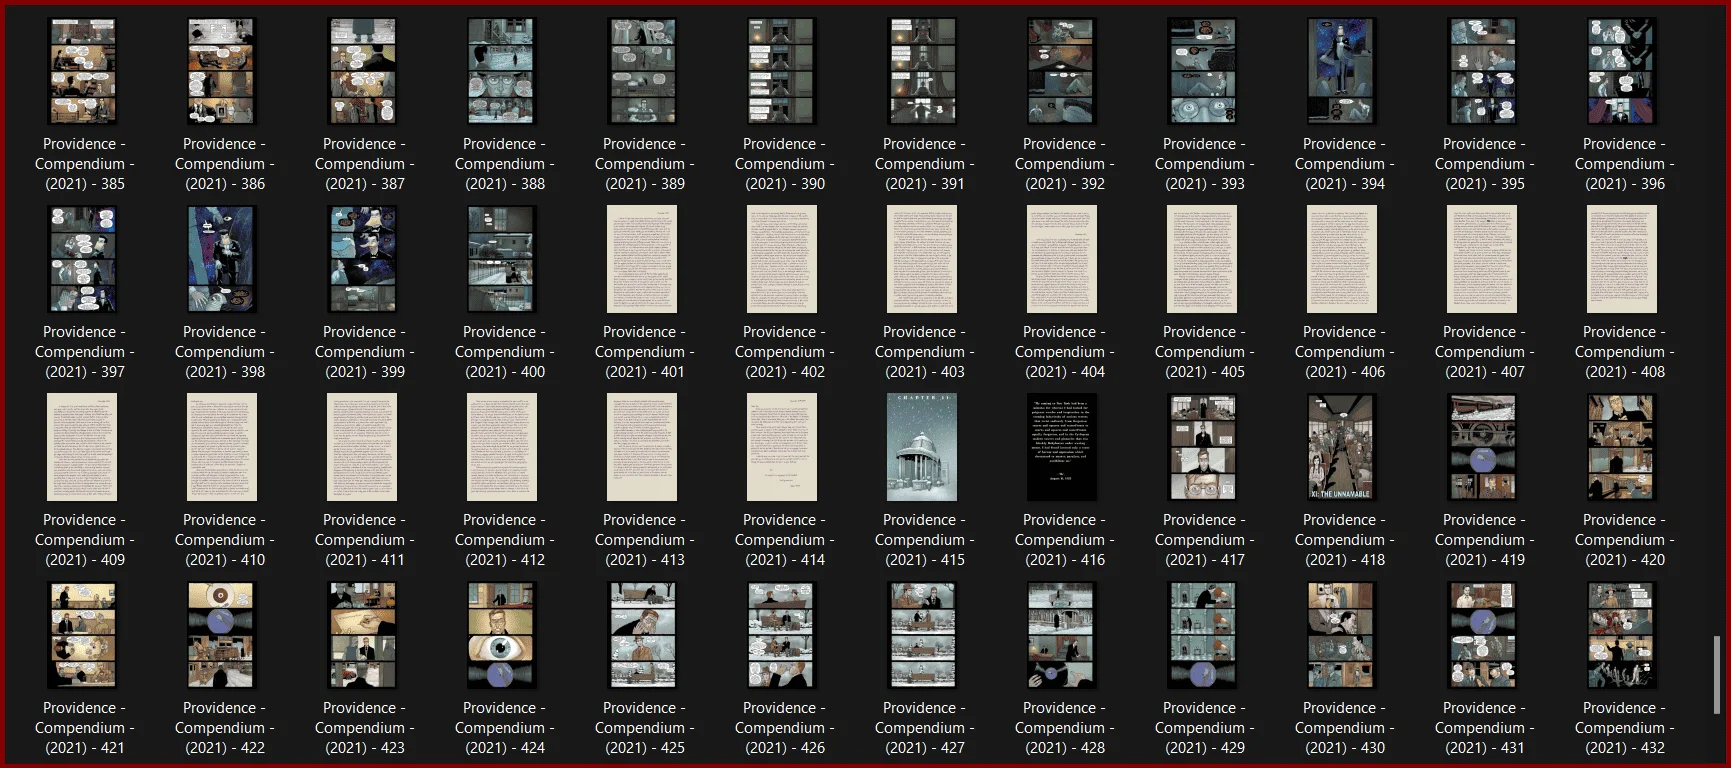Click file name 'Providence - Compendium - (2021) - 389'
Screen dimensions: 1731x768
coord(644,164)
